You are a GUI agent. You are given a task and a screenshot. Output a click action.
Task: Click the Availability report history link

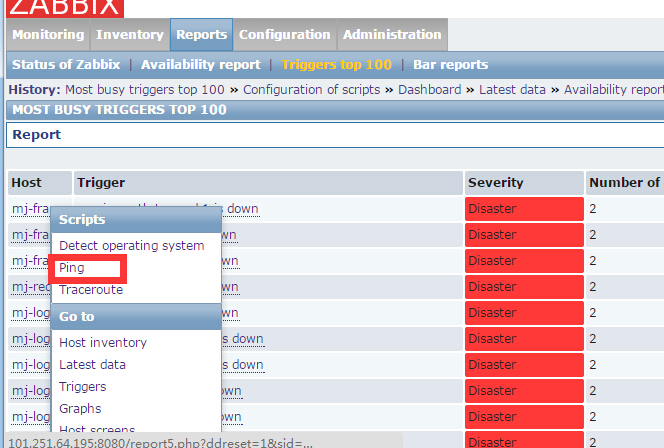[x=614, y=90]
